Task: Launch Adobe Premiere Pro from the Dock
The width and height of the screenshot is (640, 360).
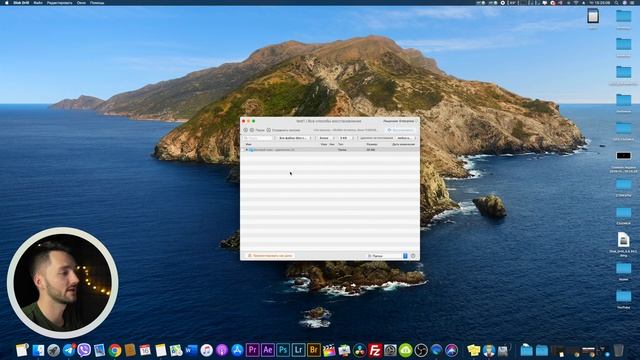Action: point(252,350)
